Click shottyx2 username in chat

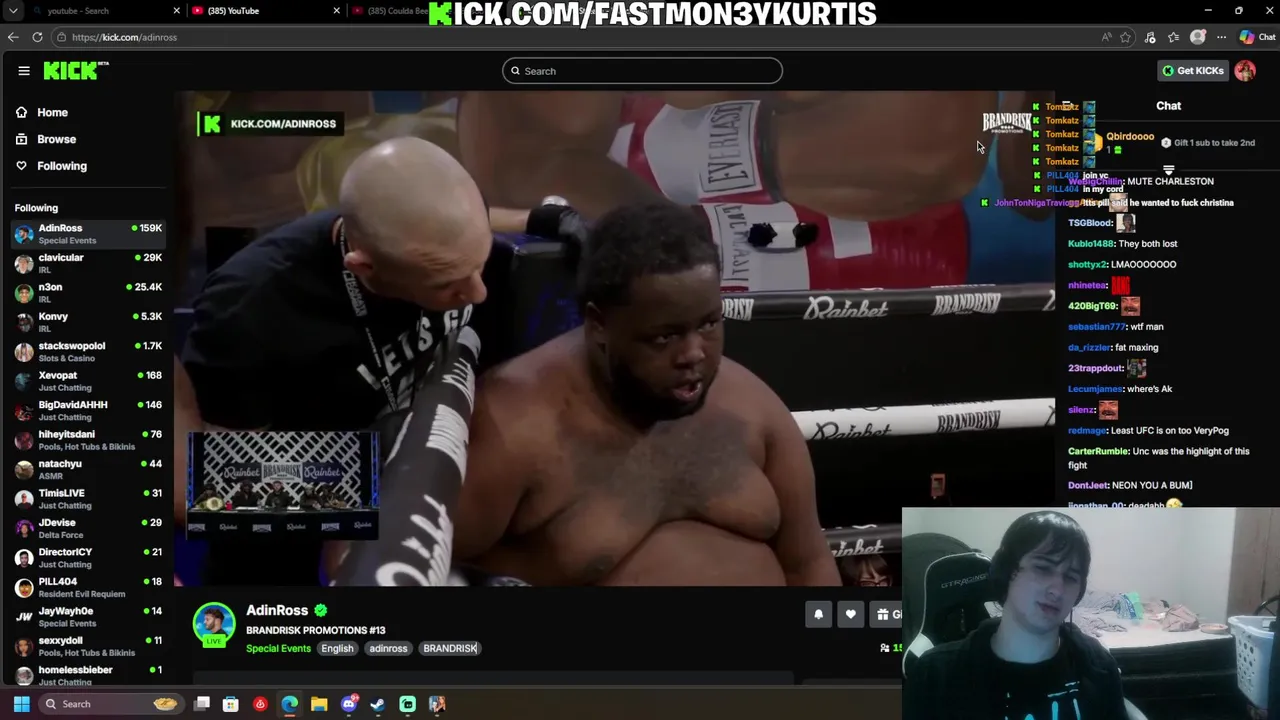pyautogui.click(x=1087, y=265)
